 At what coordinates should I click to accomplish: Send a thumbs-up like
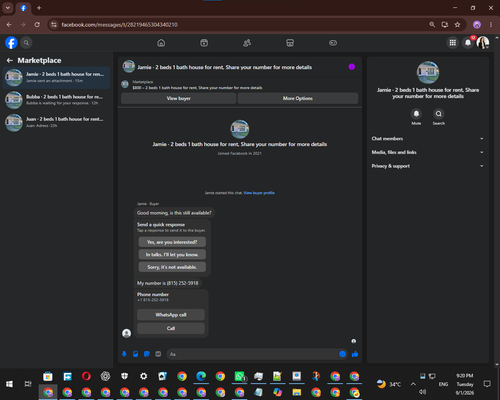pos(355,354)
